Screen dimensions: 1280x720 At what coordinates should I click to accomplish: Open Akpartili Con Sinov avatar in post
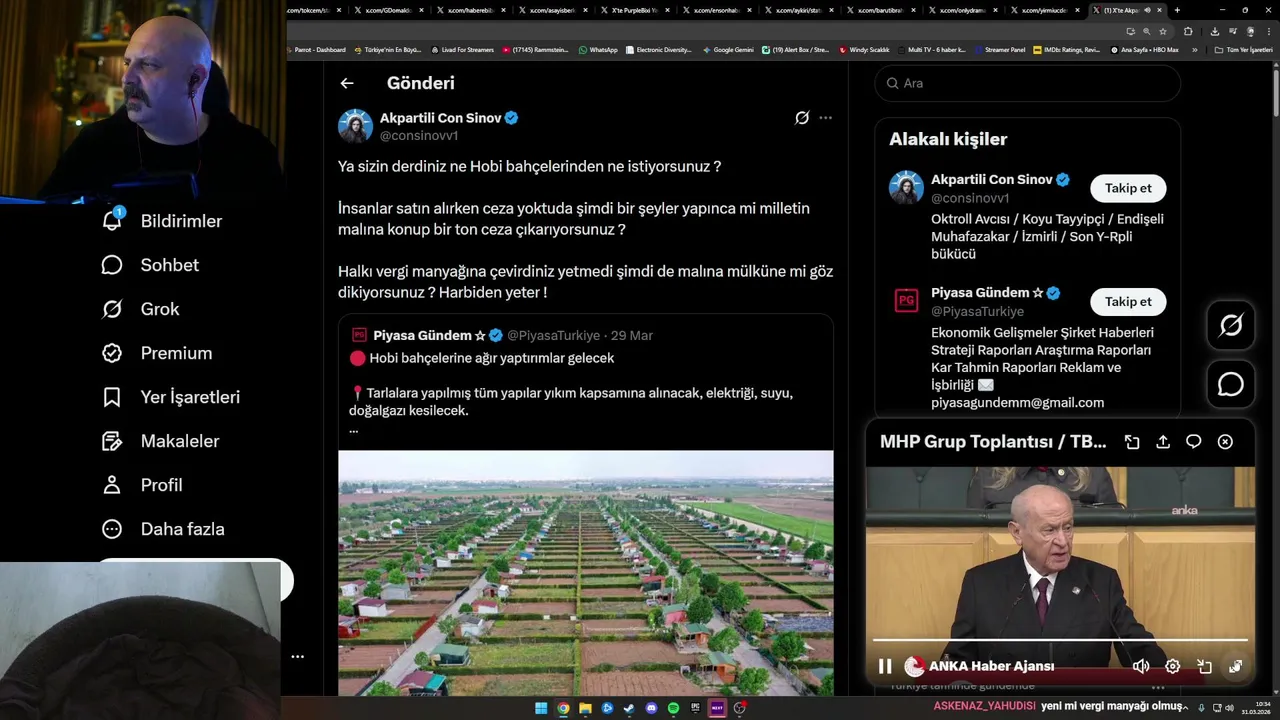[x=355, y=126]
